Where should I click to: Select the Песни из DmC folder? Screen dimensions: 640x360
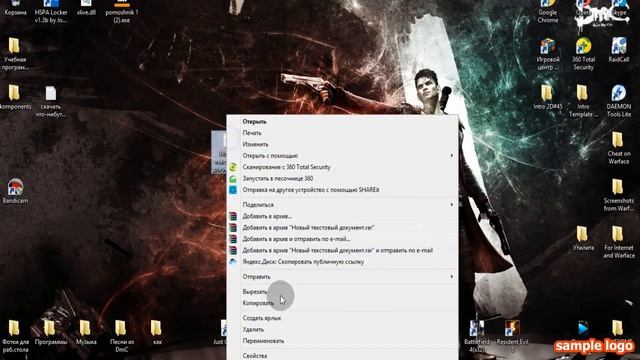point(121,336)
